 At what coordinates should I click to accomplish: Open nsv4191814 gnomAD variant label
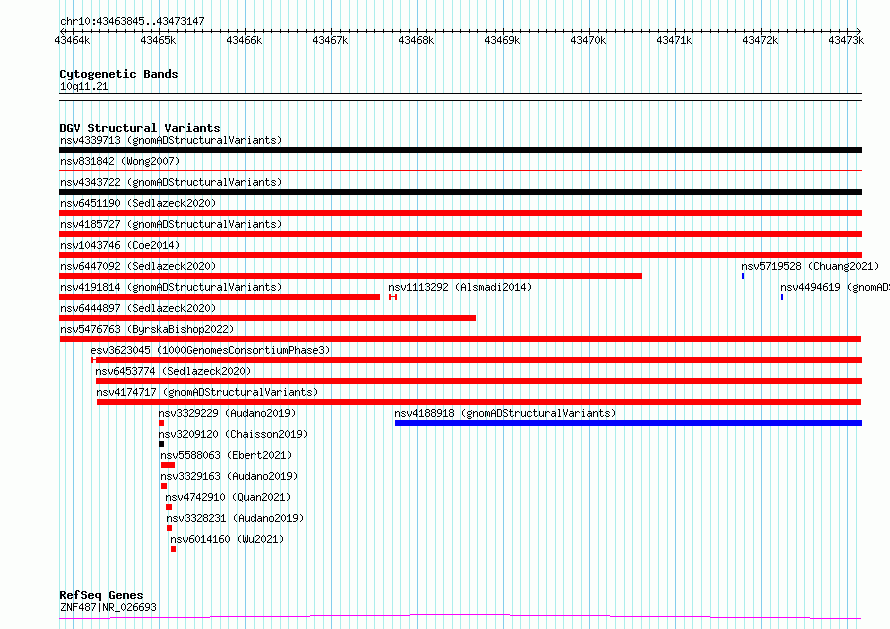point(171,287)
